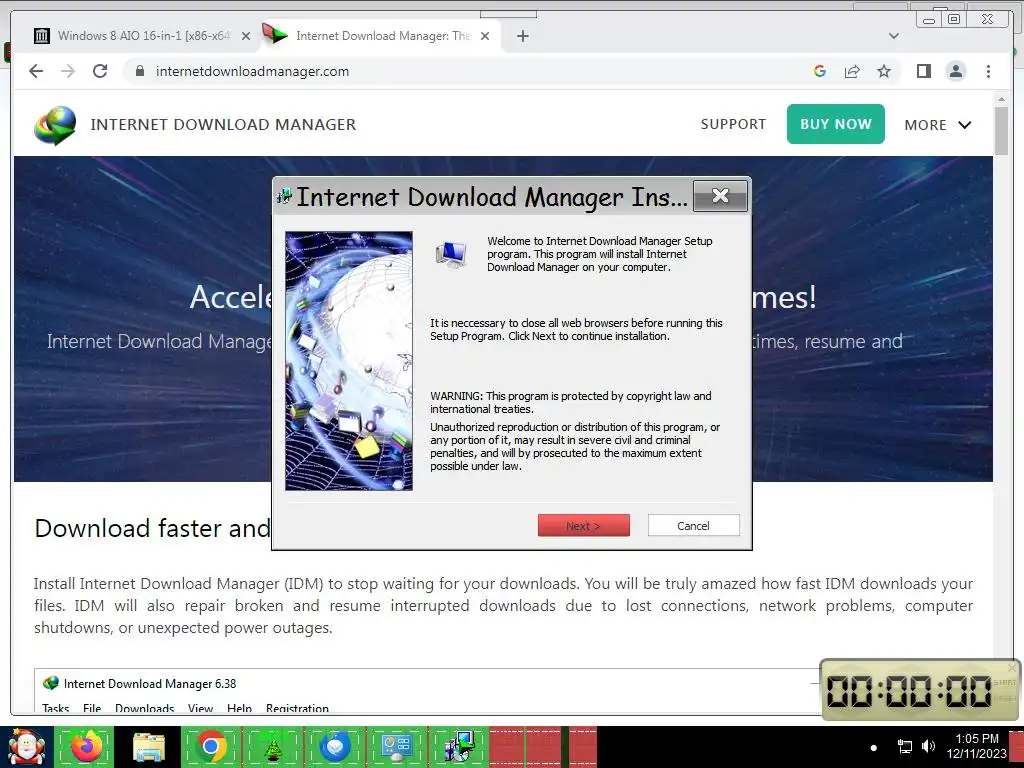
Task: Click the volume speaker tray icon
Action: click(928, 746)
